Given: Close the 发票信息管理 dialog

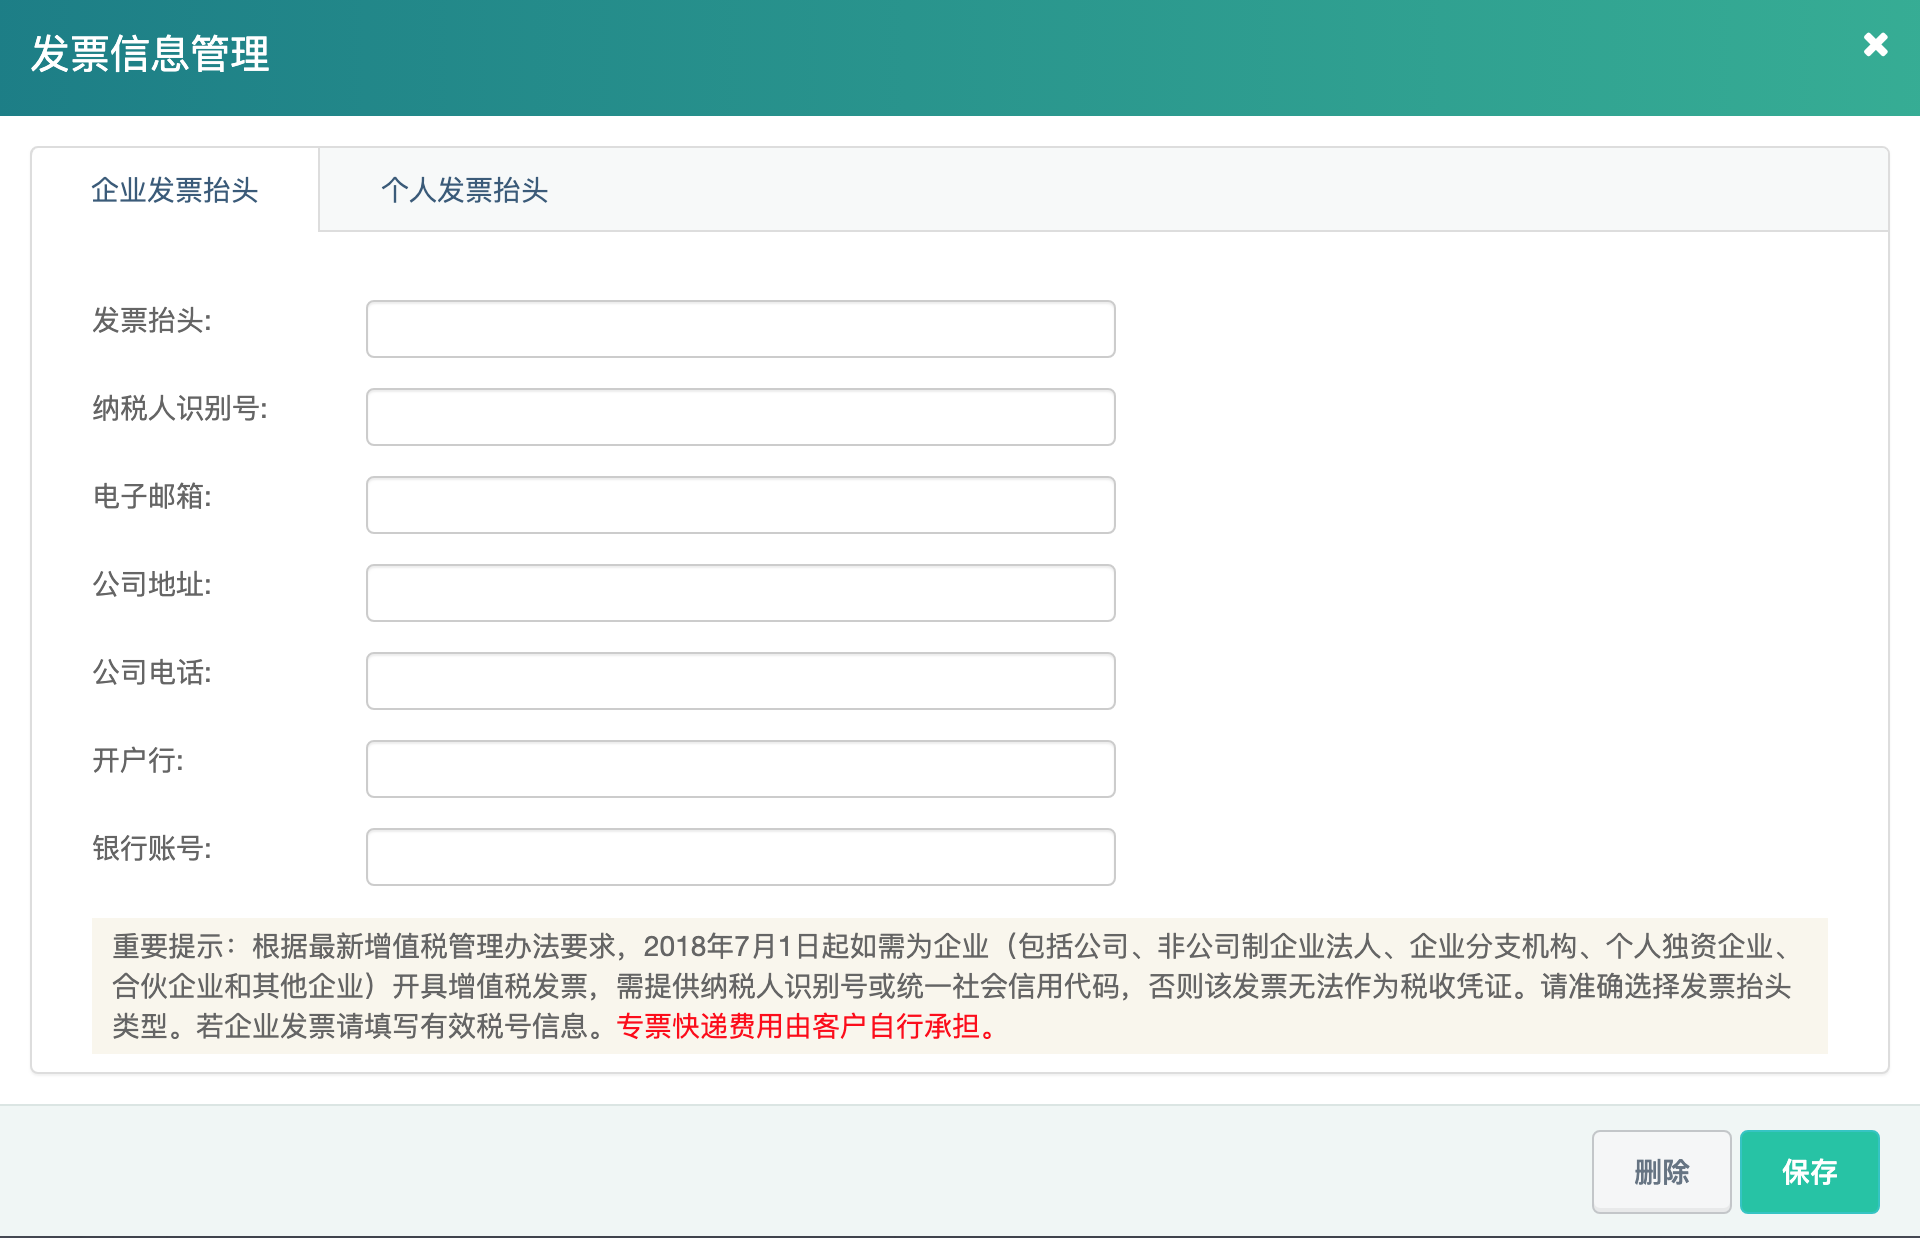Looking at the screenshot, I should pyautogui.click(x=1876, y=46).
